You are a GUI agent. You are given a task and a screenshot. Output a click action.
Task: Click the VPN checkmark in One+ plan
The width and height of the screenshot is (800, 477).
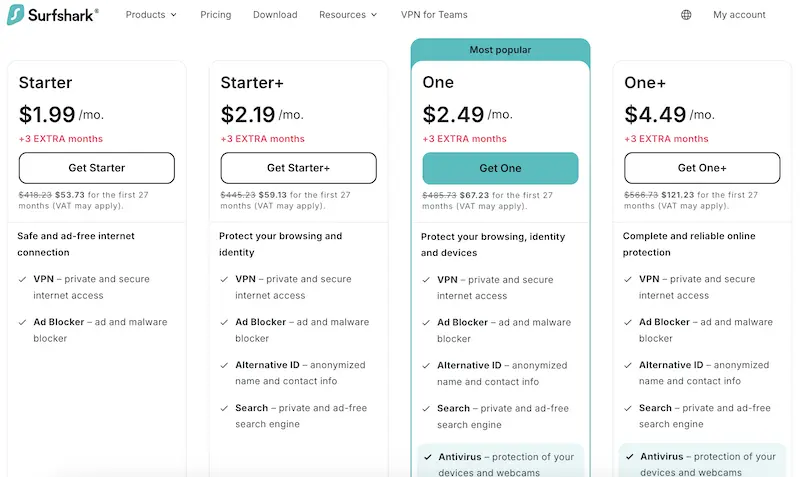tap(629, 280)
